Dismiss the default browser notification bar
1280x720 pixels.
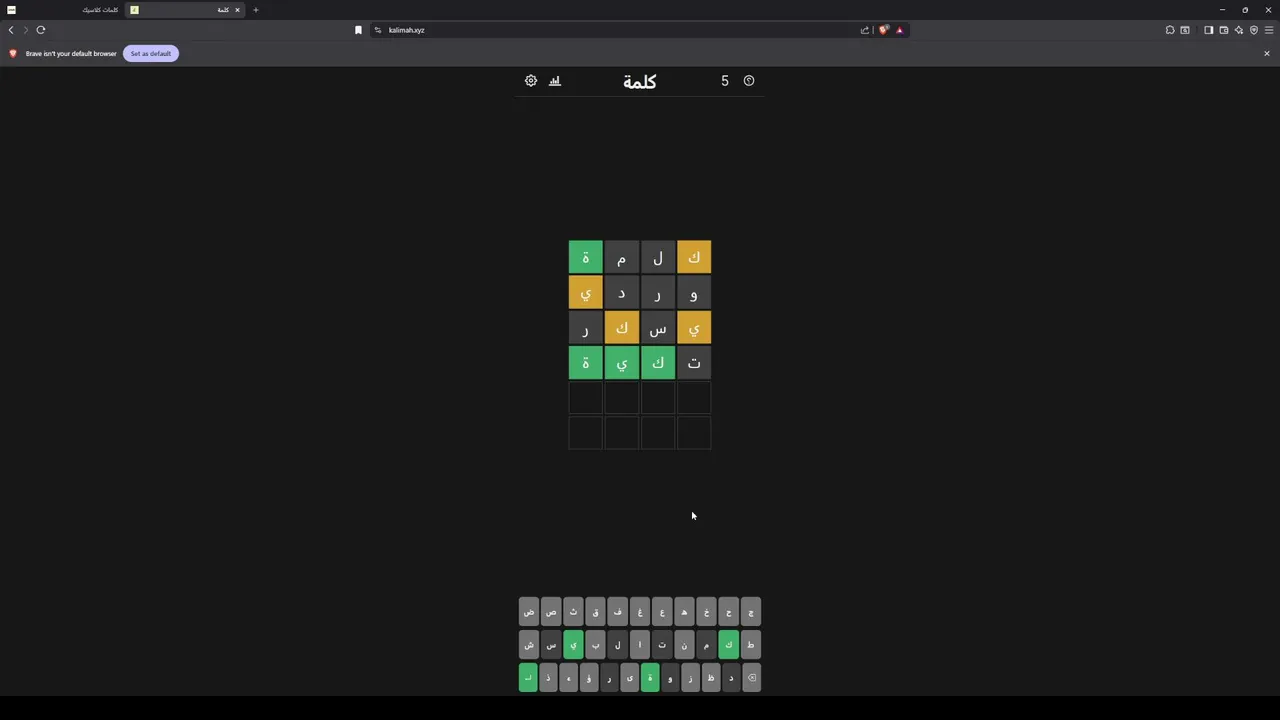click(x=1267, y=53)
